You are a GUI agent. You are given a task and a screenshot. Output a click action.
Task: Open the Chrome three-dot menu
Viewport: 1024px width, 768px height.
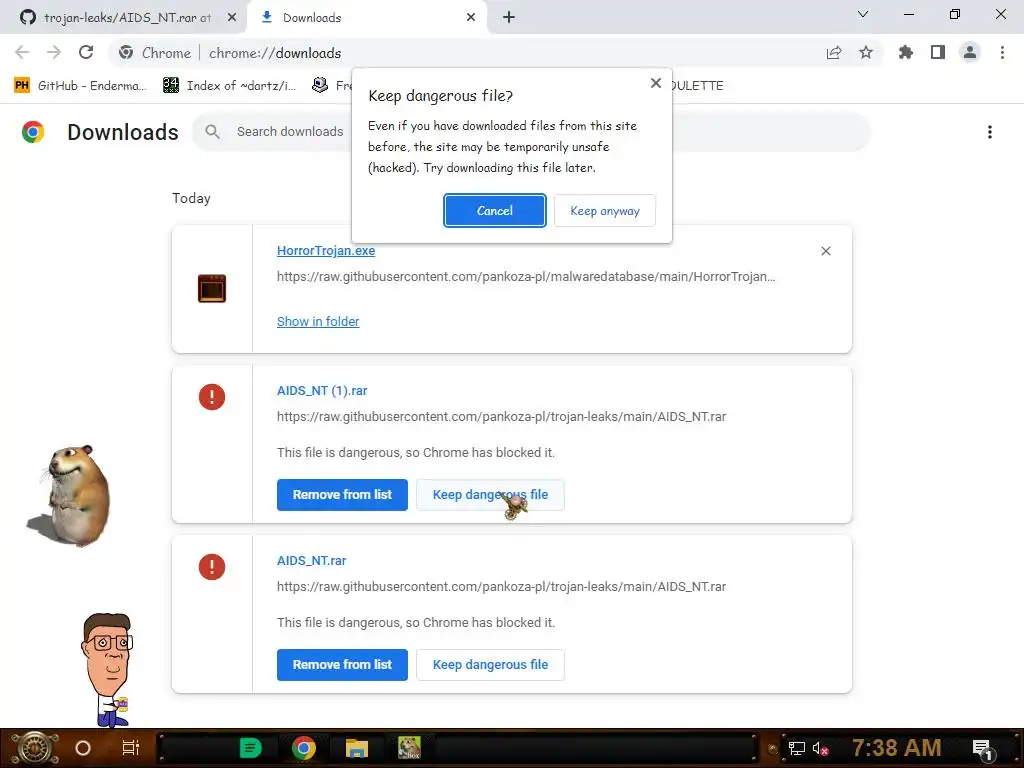pos(1002,52)
